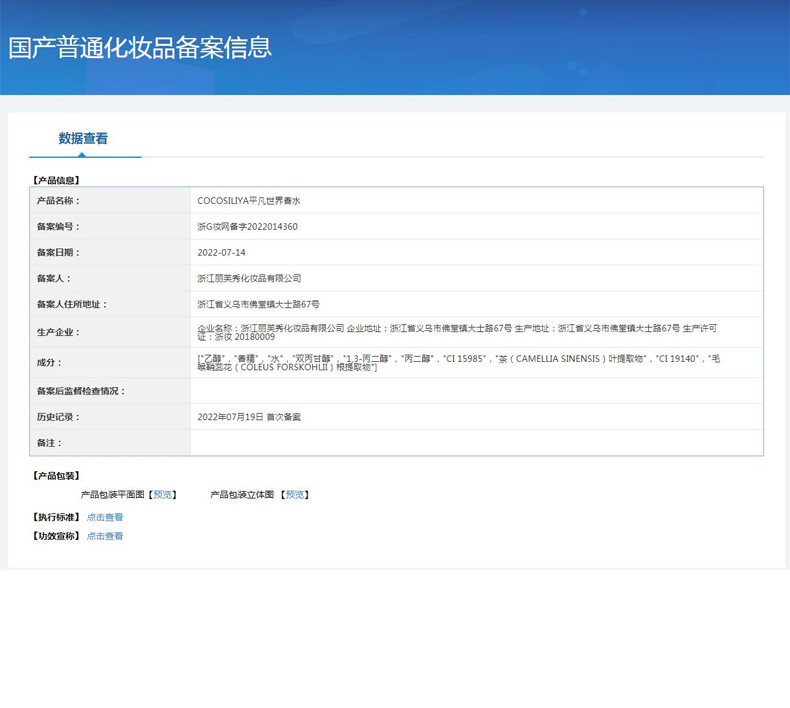Switch to the 数据查看 tab
790x708 pixels.
[x=83, y=139]
